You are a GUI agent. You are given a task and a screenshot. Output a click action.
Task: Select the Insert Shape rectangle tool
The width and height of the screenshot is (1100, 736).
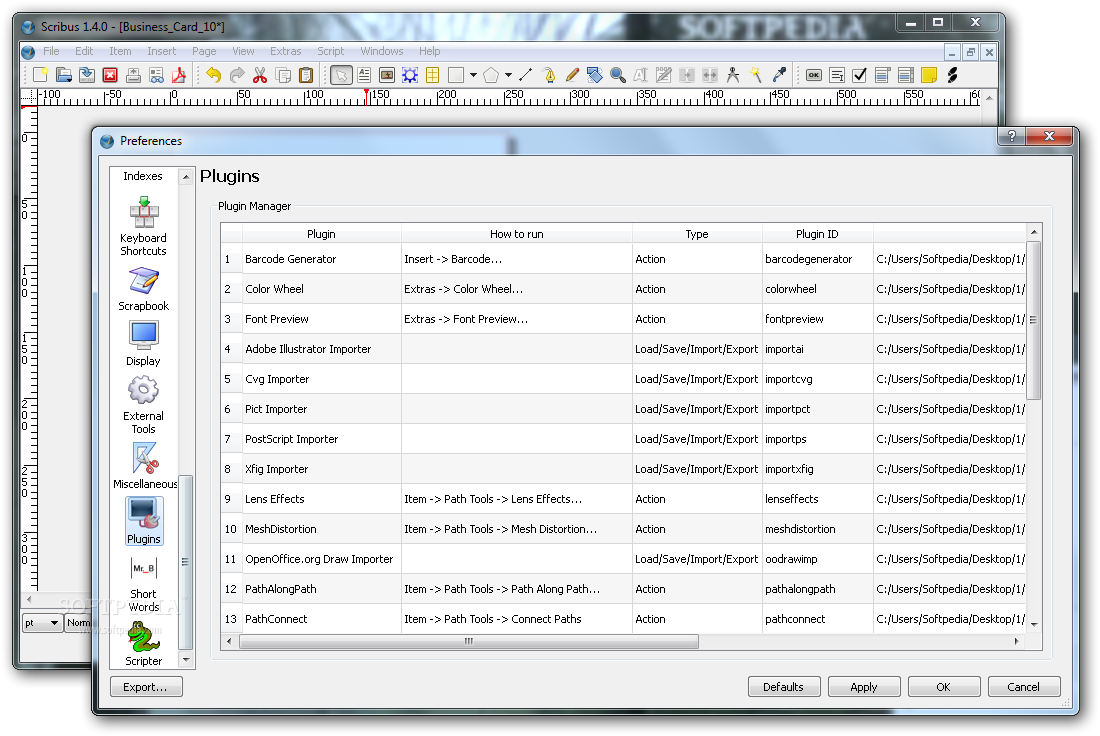pos(456,75)
